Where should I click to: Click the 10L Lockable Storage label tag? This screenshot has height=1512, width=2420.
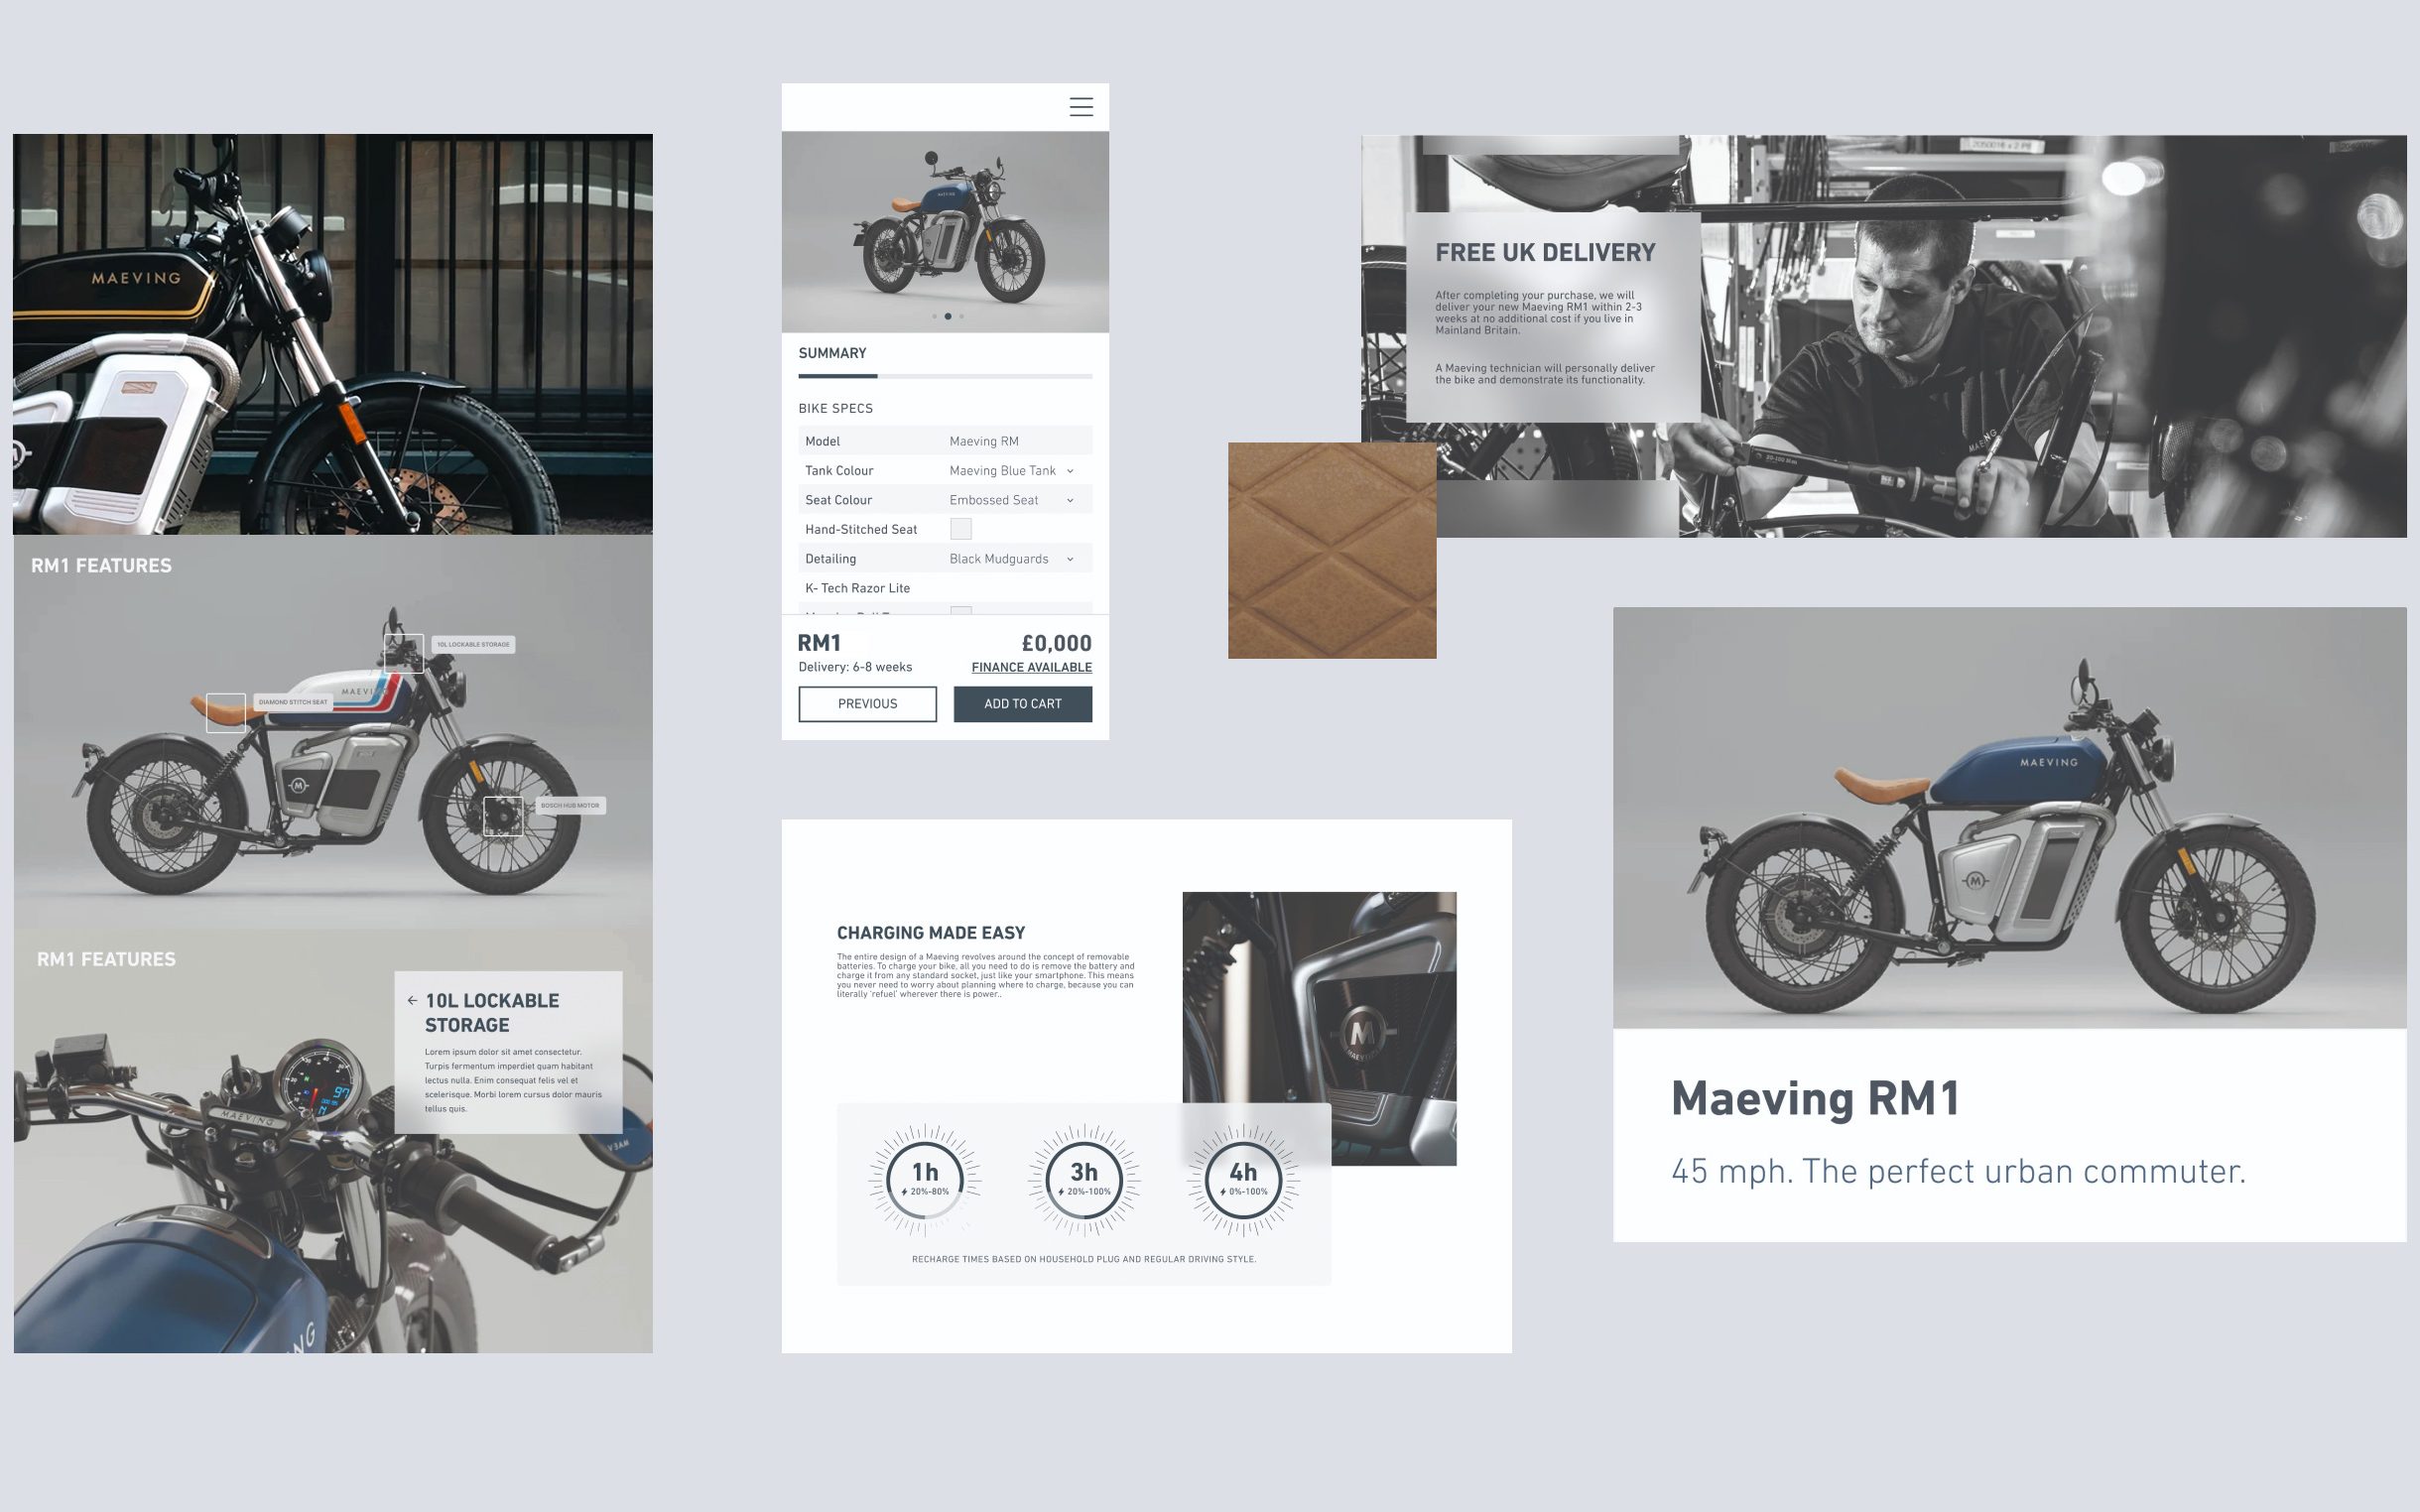tap(474, 644)
